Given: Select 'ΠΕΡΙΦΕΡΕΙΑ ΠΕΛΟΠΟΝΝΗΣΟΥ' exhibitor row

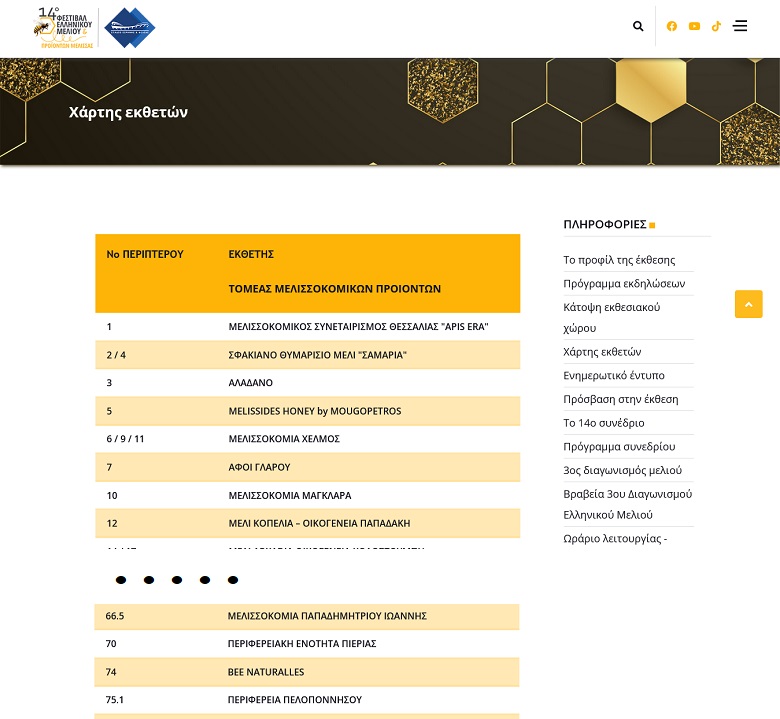Looking at the screenshot, I should click(307, 700).
